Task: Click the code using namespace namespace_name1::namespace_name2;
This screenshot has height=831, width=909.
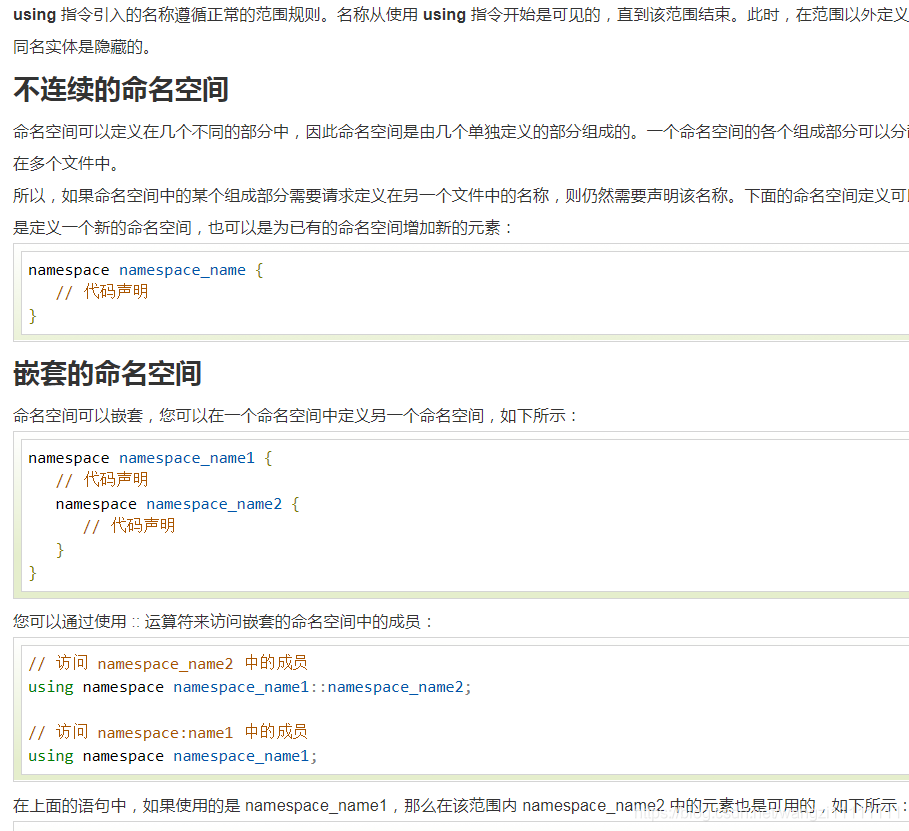Action: [250, 687]
